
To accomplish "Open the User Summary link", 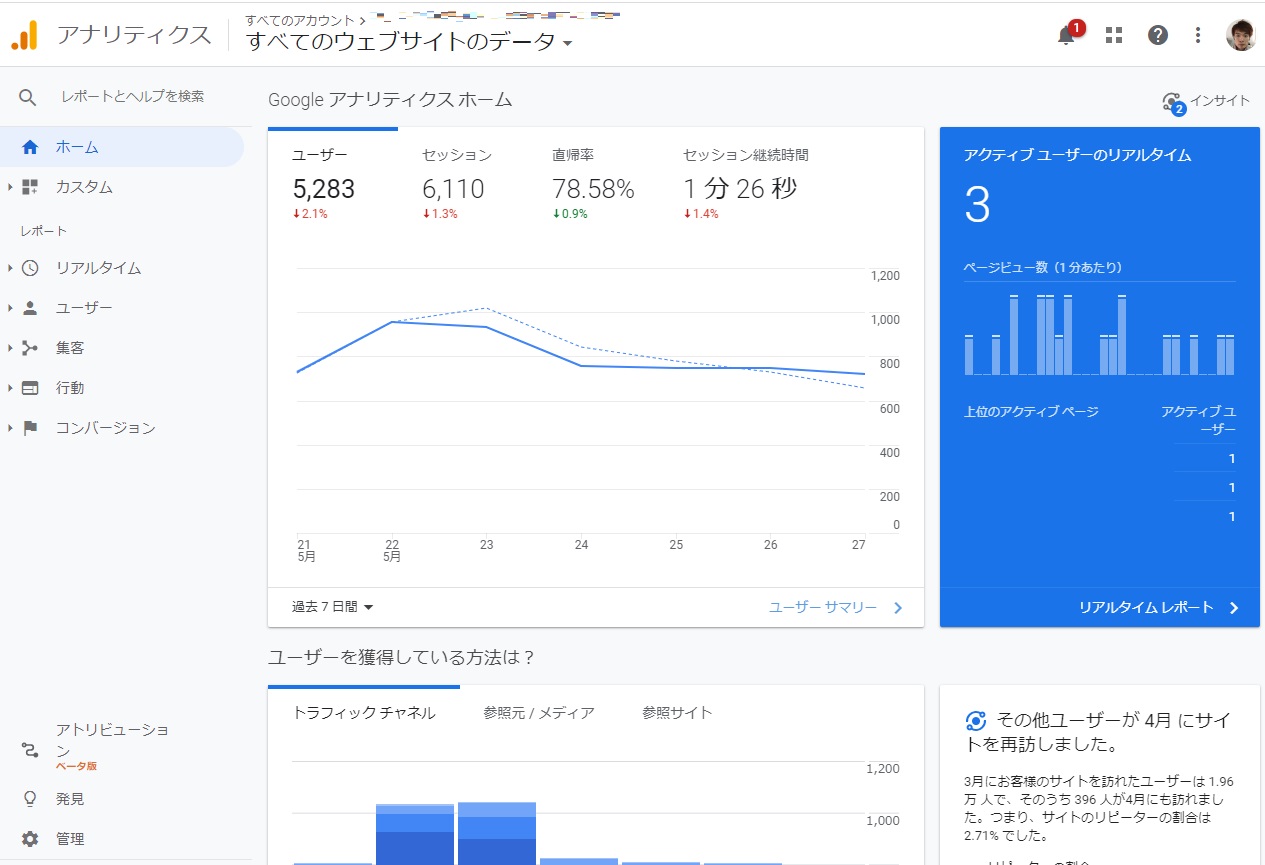I will click(x=835, y=607).
